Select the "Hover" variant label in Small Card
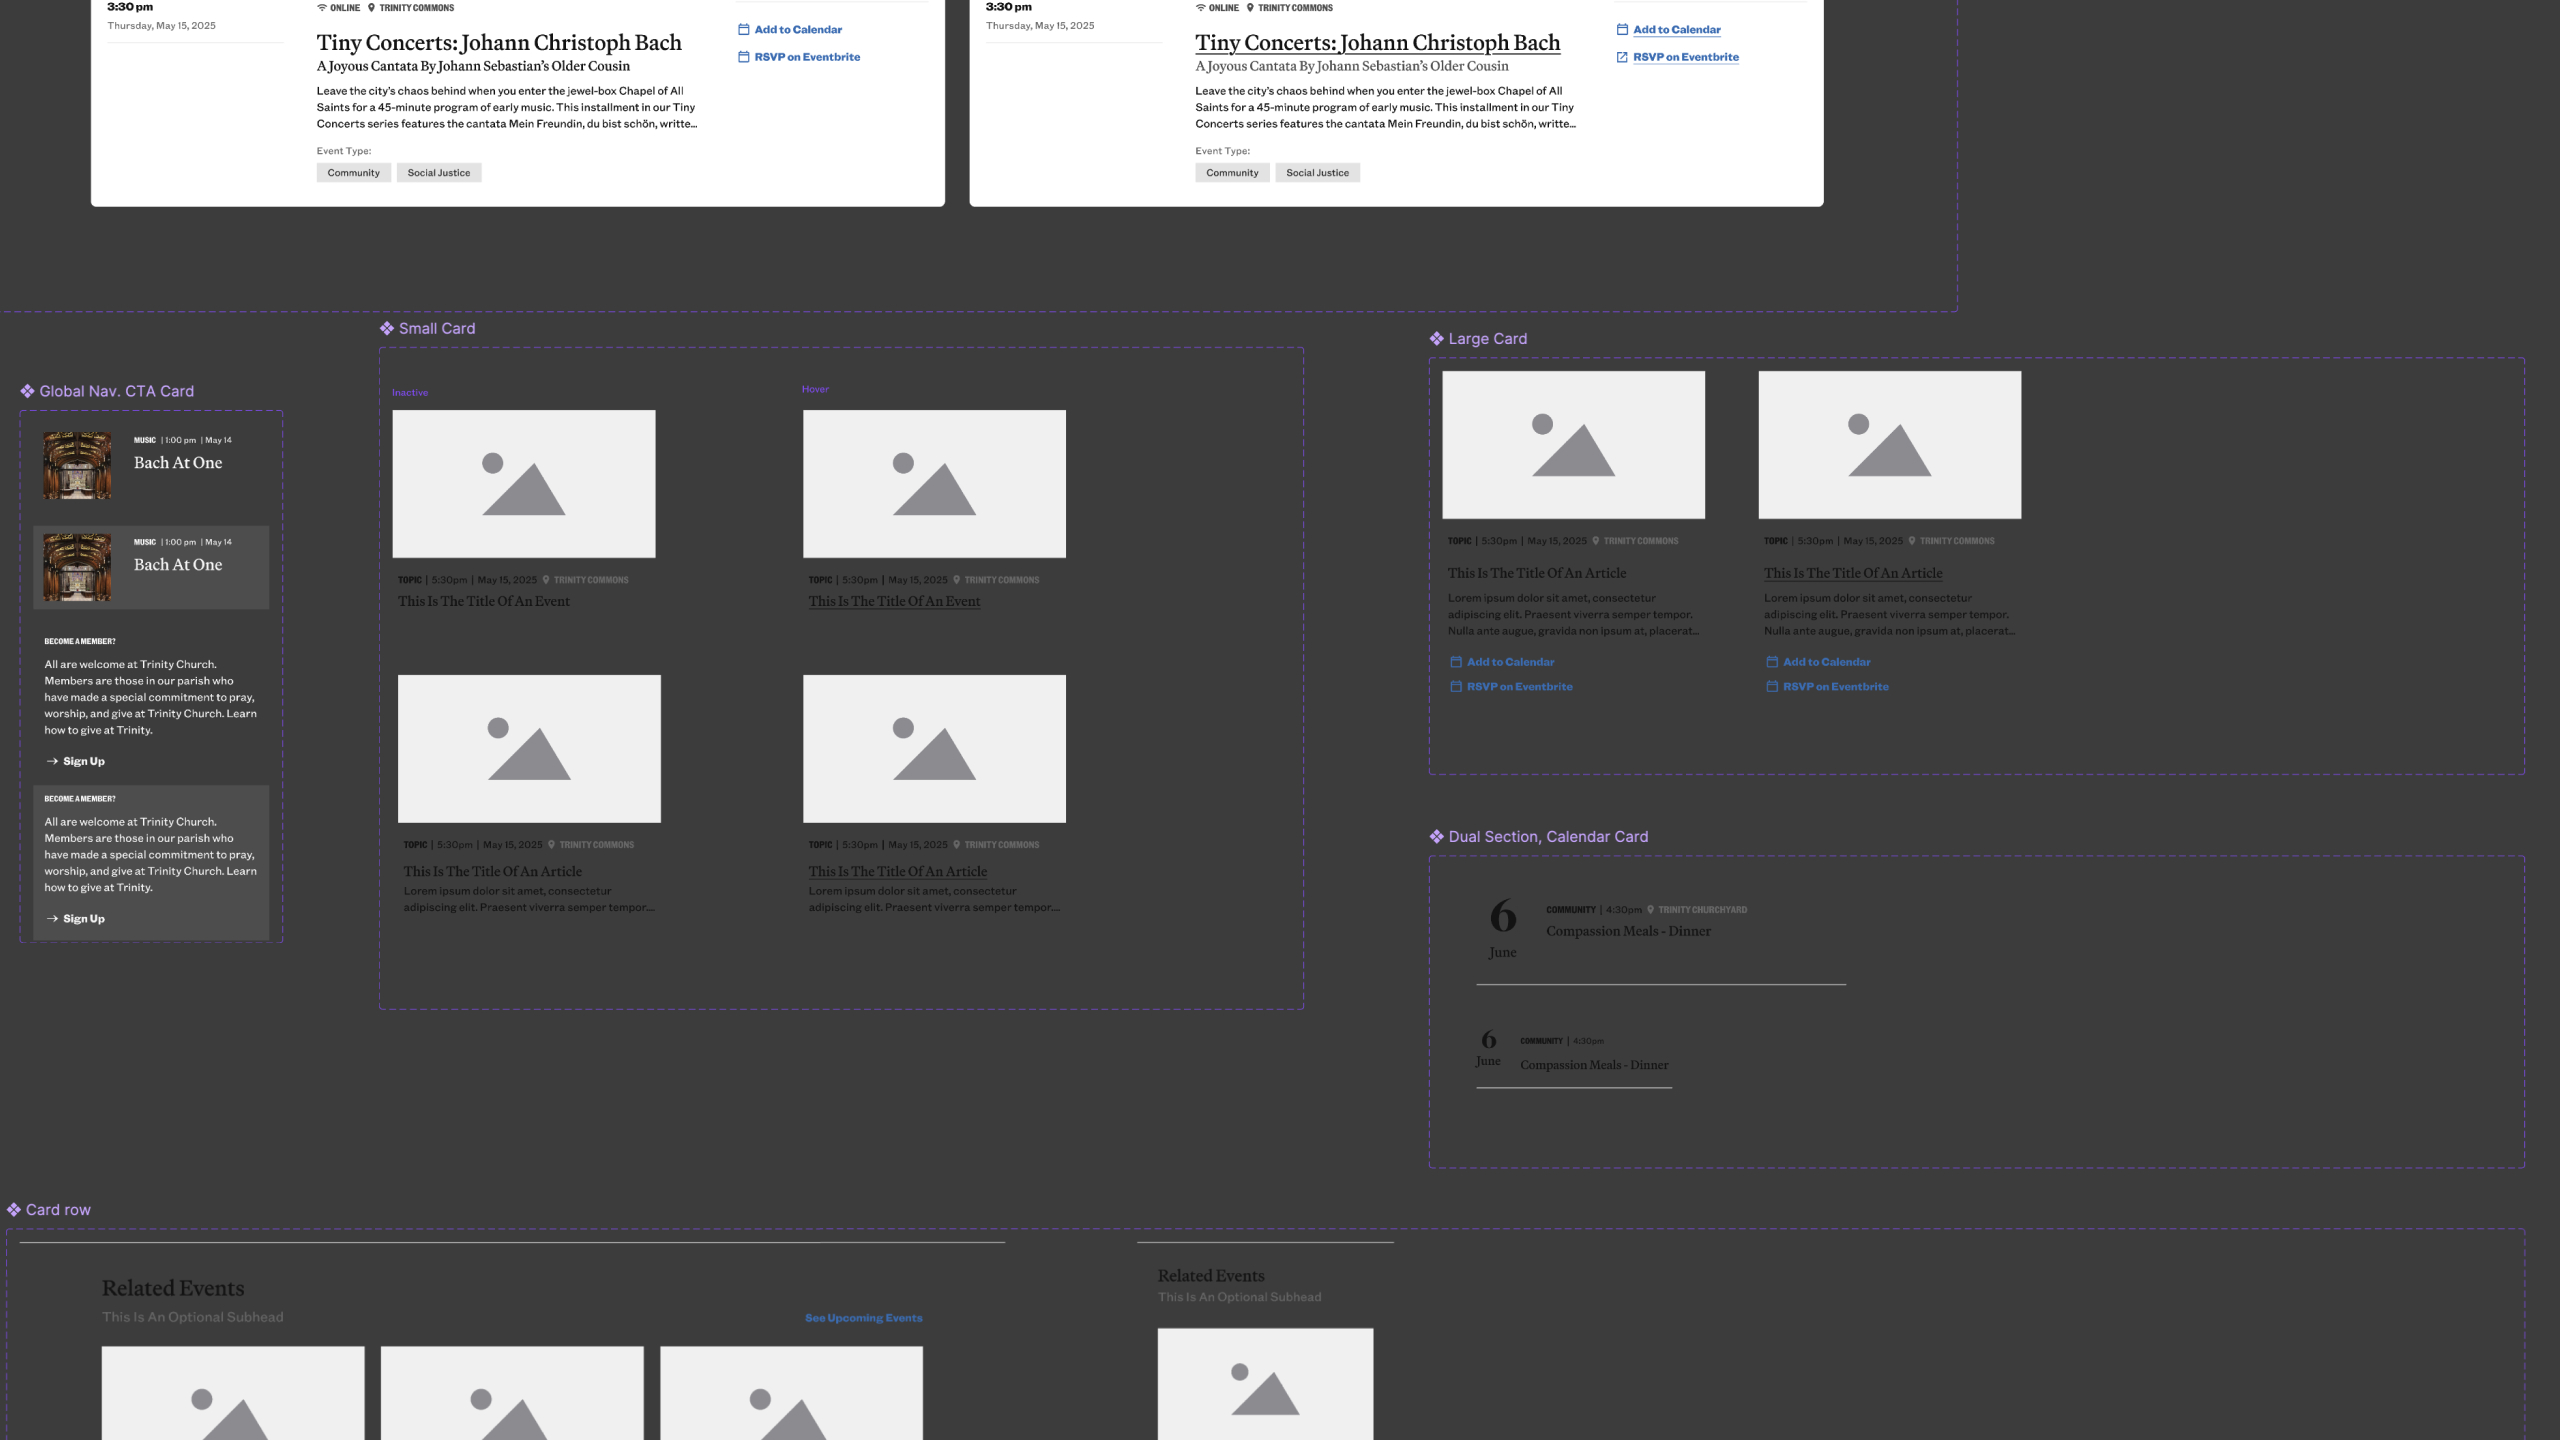Screen dimensions: 2560x1440 tap(815, 389)
